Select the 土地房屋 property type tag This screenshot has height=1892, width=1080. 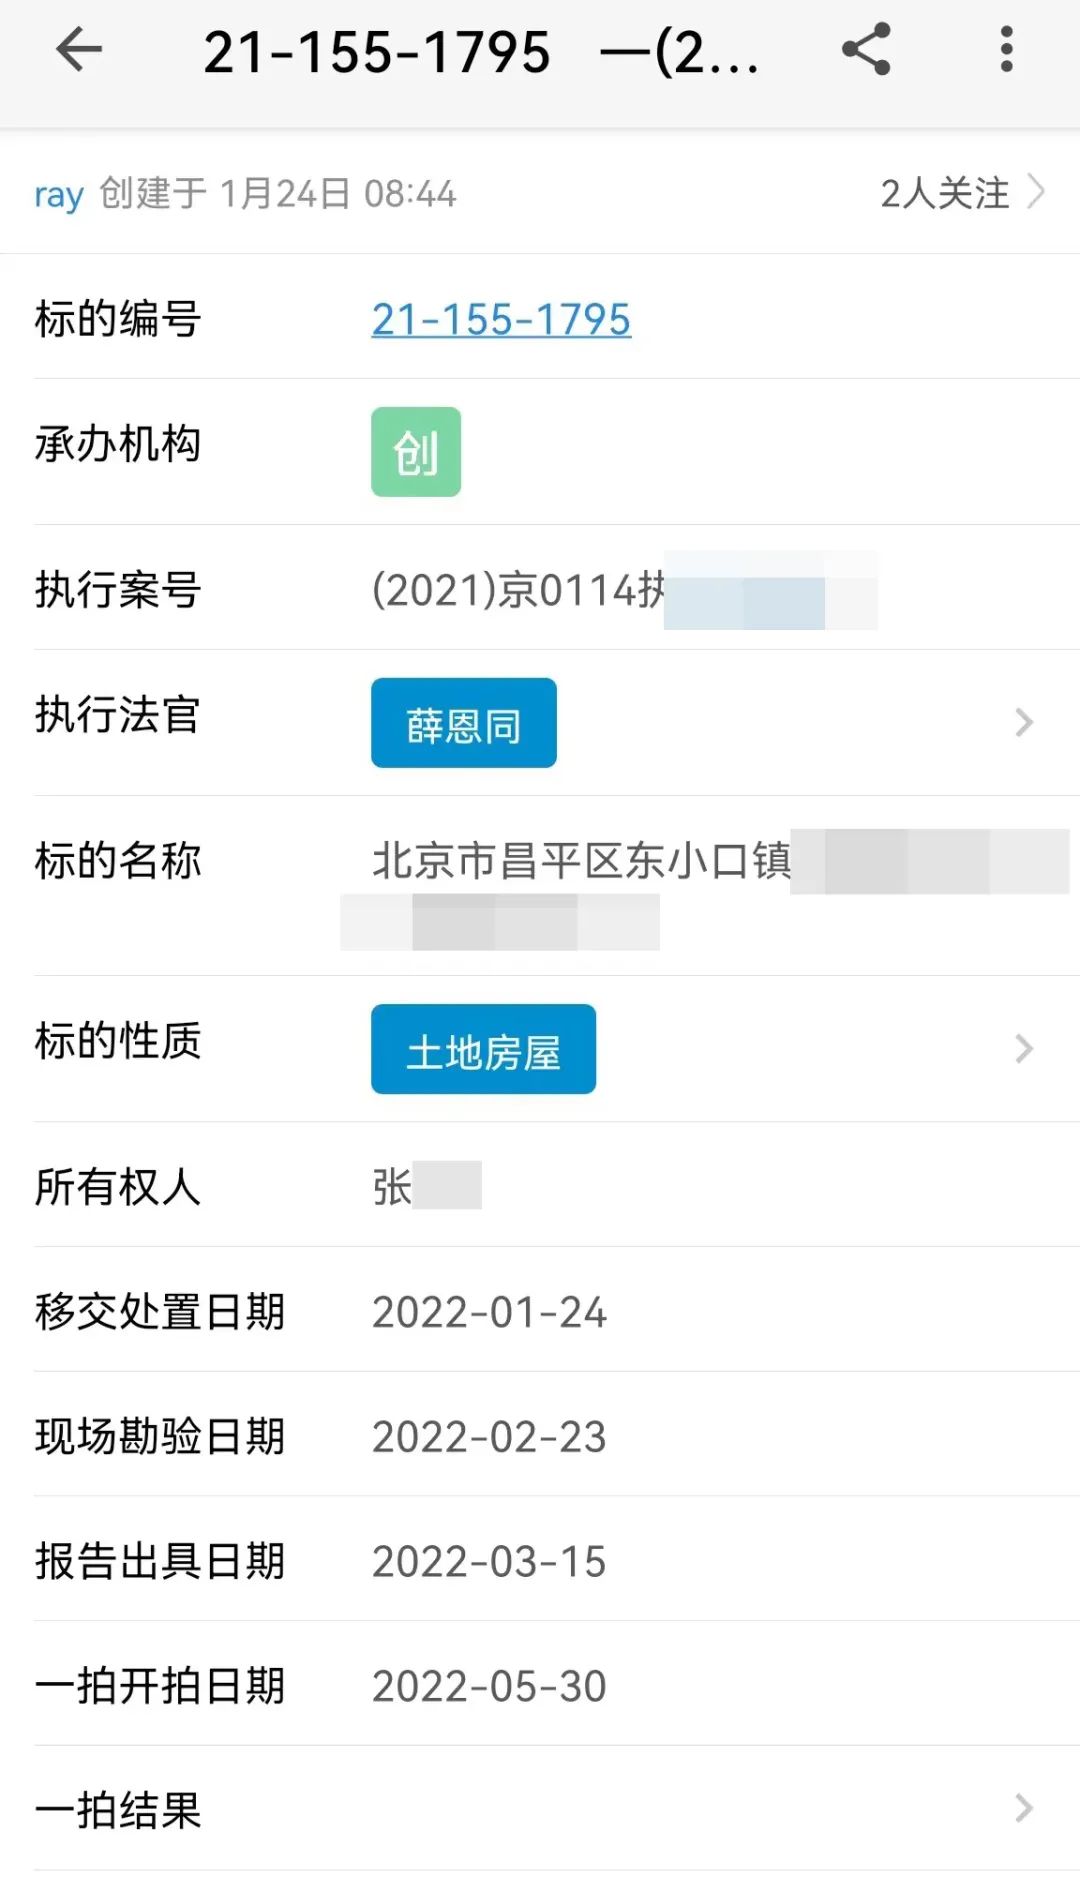point(483,1049)
